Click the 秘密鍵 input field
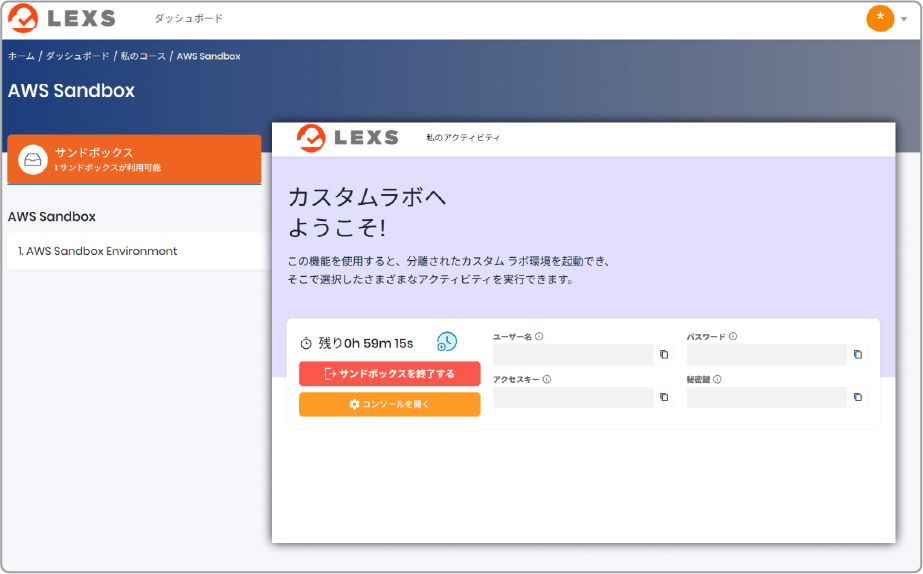The image size is (923, 574). point(767,397)
